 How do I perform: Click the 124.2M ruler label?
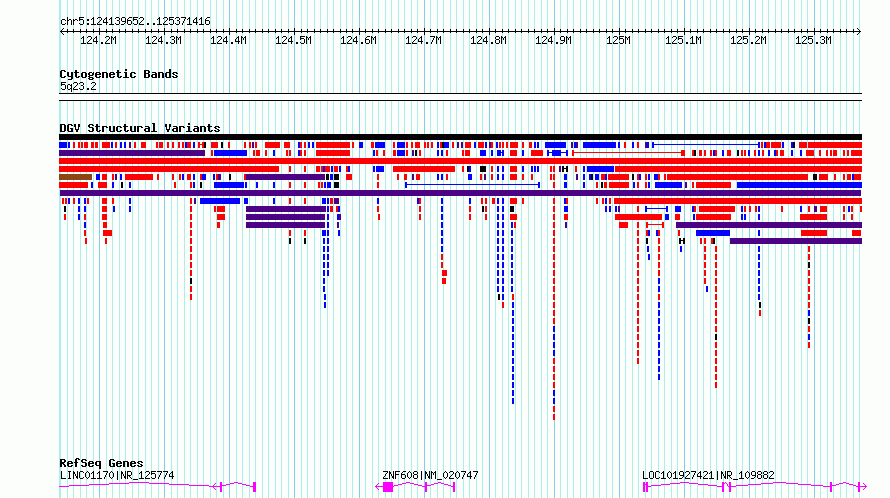(98, 40)
